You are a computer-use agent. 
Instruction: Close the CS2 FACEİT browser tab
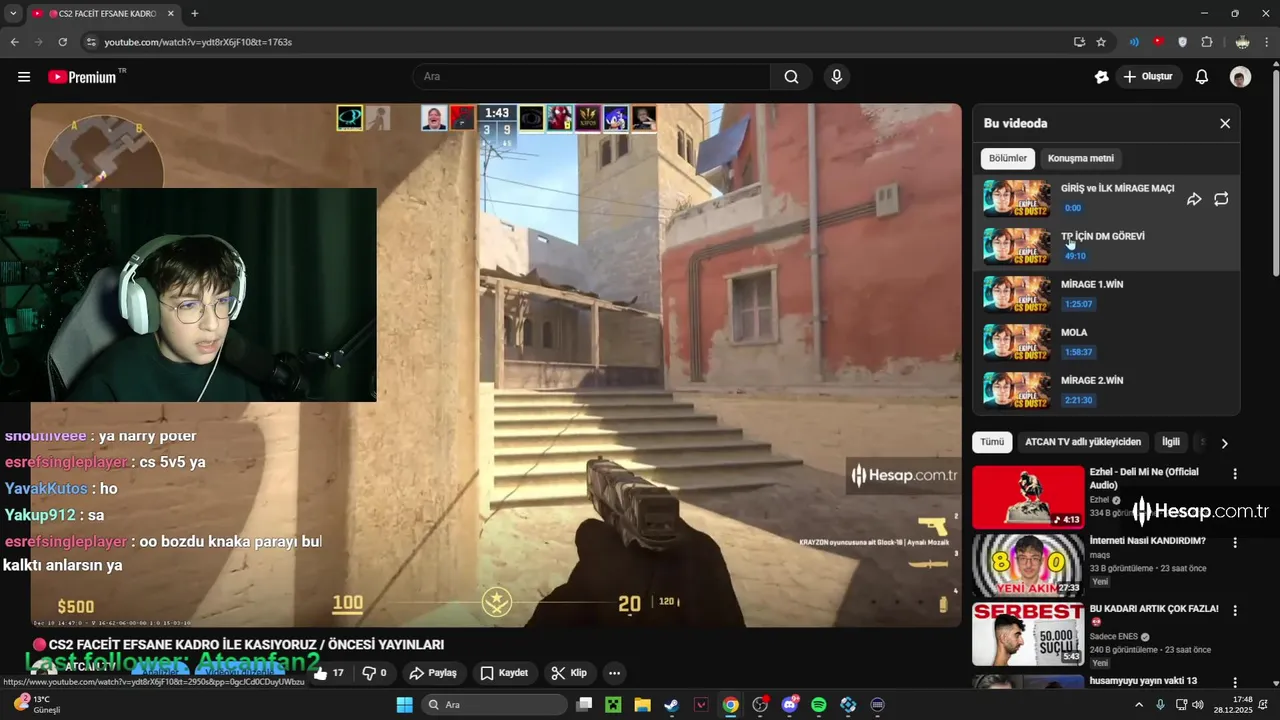pos(171,14)
